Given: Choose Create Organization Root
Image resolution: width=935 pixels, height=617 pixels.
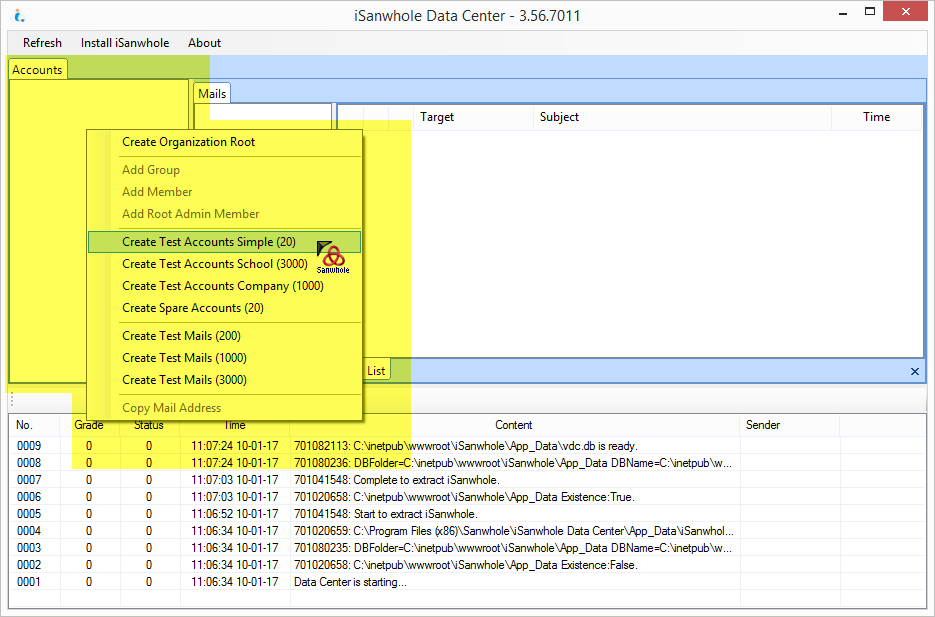Looking at the screenshot, I should pos(224,142).
